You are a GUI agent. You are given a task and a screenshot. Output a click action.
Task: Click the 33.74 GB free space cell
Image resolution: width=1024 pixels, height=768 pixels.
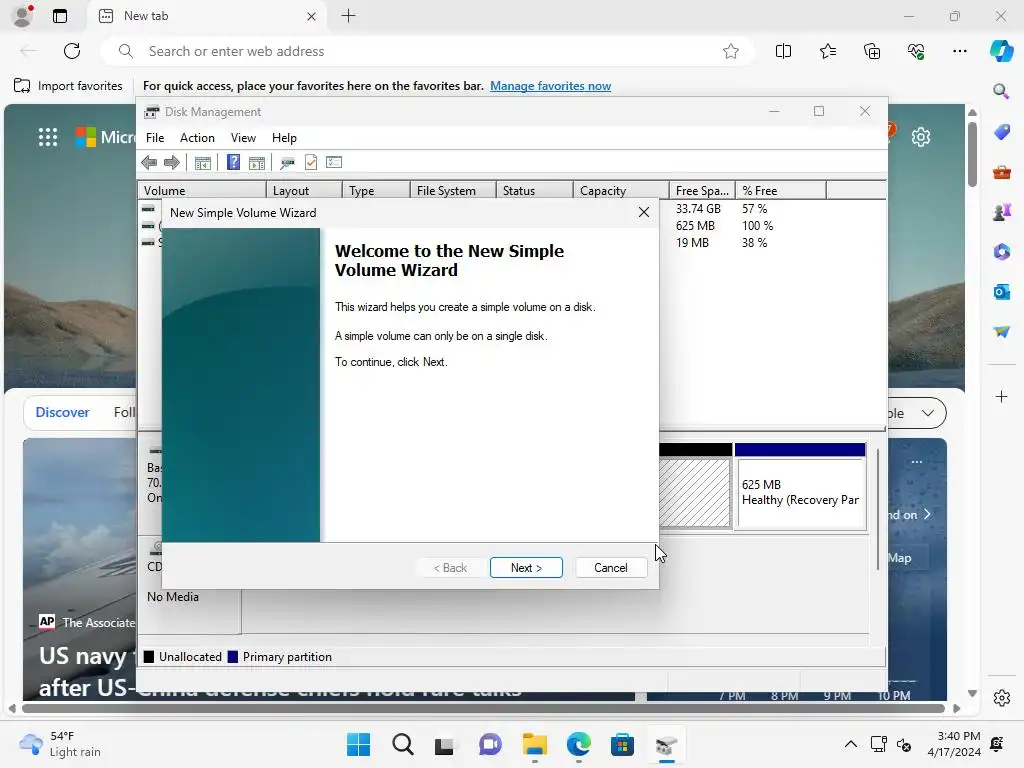tap(698, 209)
